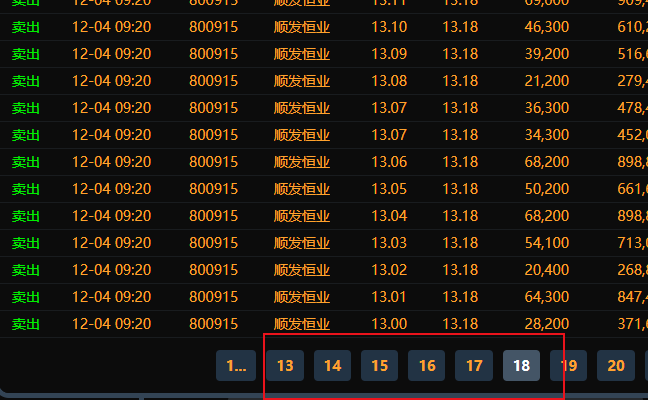The height and width of the screenshot is (400, 648).
Task: Select page 16 in the pager
Action: [426, 366]
